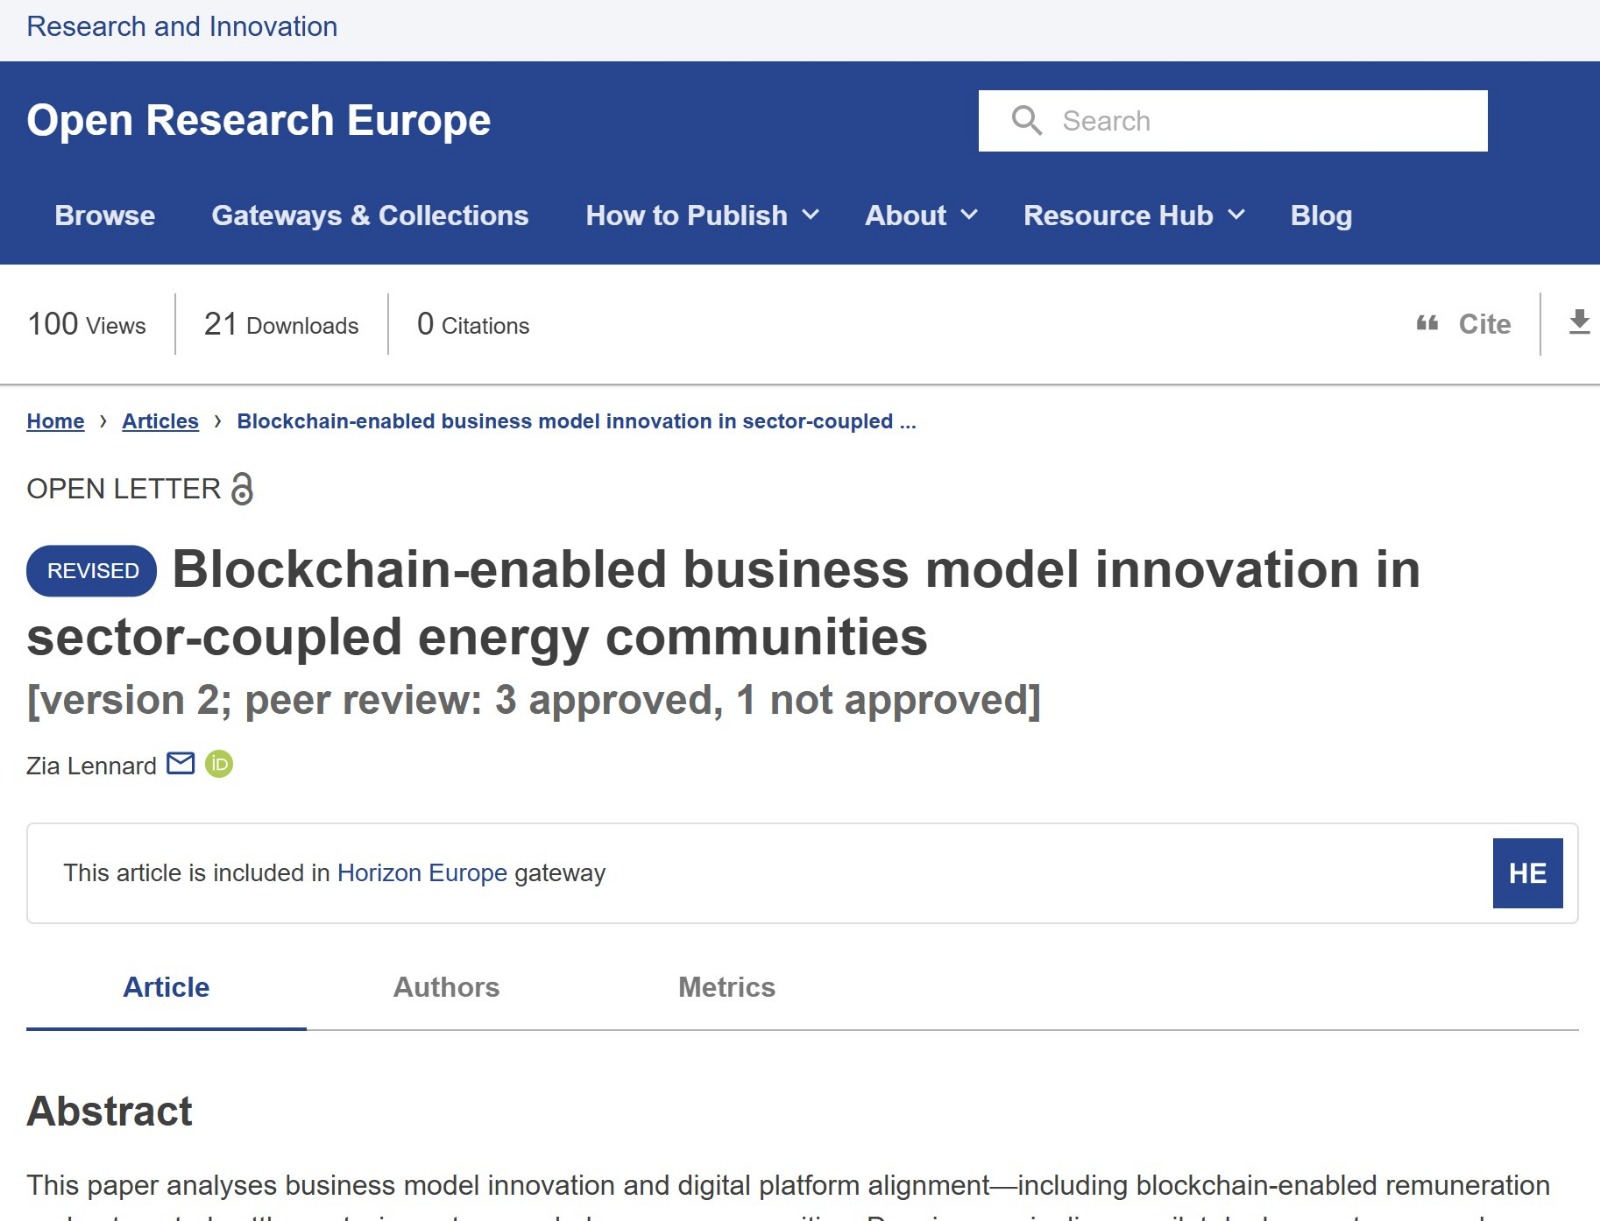This screenshot has width=1600, height=1221.
Task: Open the Horizon Europe gateway link
Action: [422, 872]
